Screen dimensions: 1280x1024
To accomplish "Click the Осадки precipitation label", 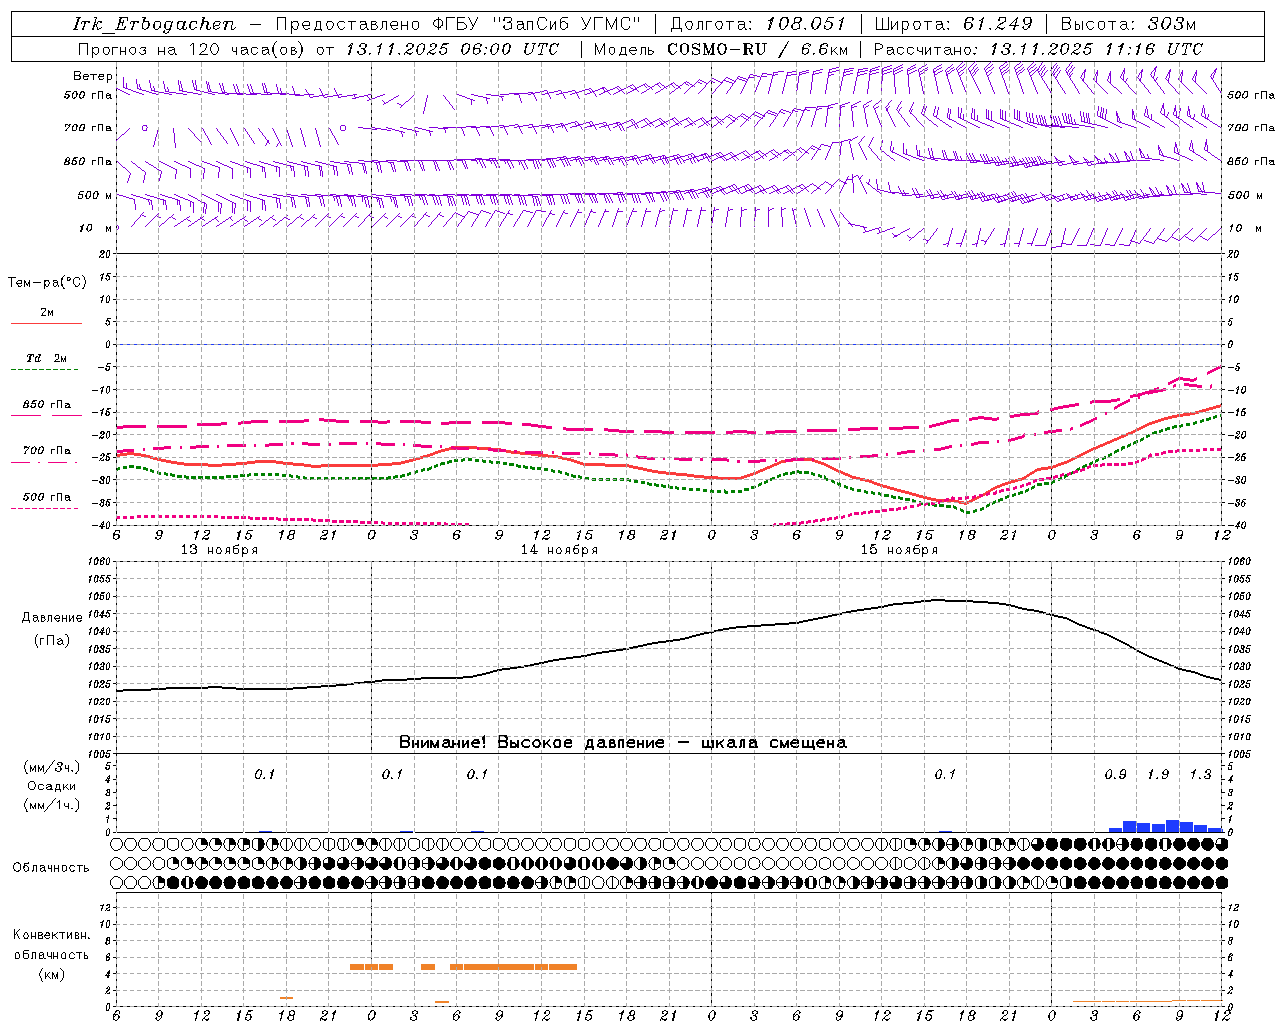I will coord(52,786).
